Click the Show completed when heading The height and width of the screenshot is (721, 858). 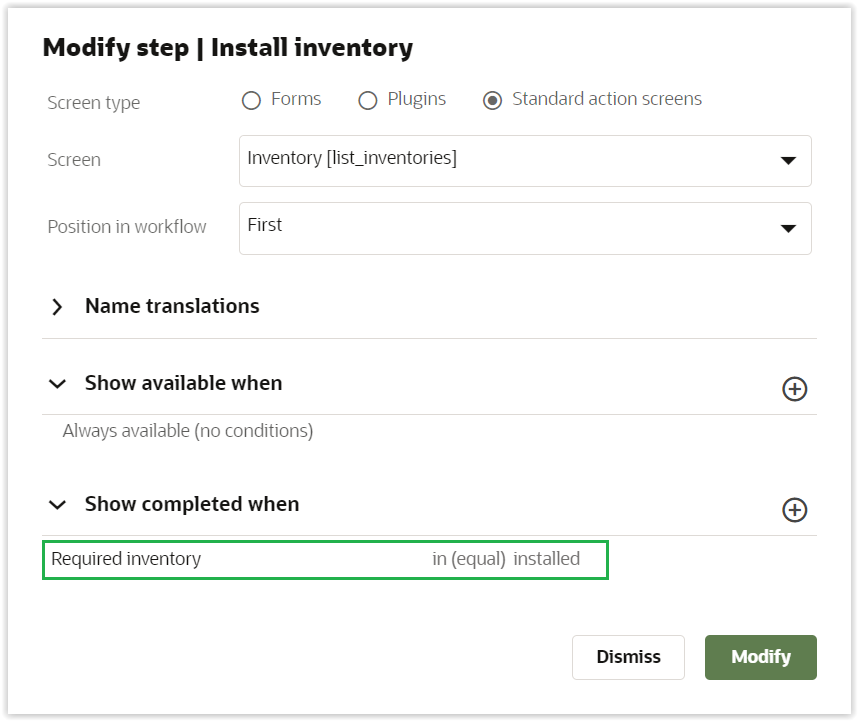[x=192, y=504]
